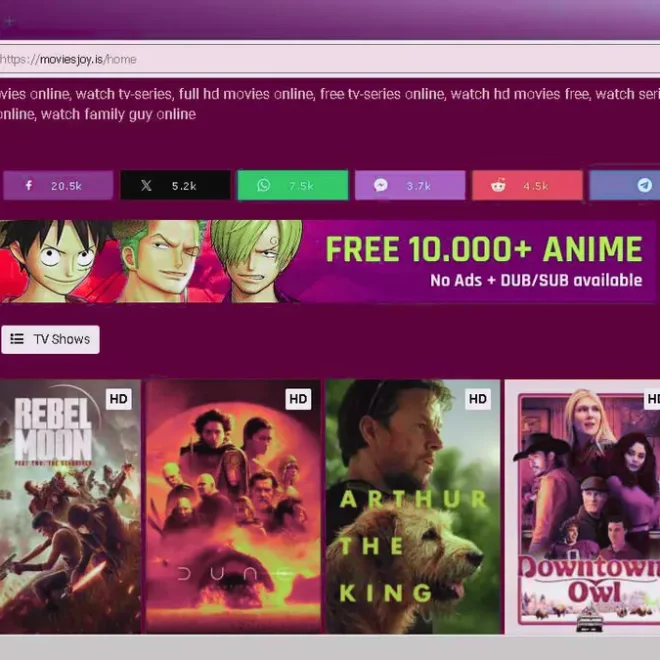Click the HD badge on Dune poster
The image size is (660, 660).
(298, 399)
